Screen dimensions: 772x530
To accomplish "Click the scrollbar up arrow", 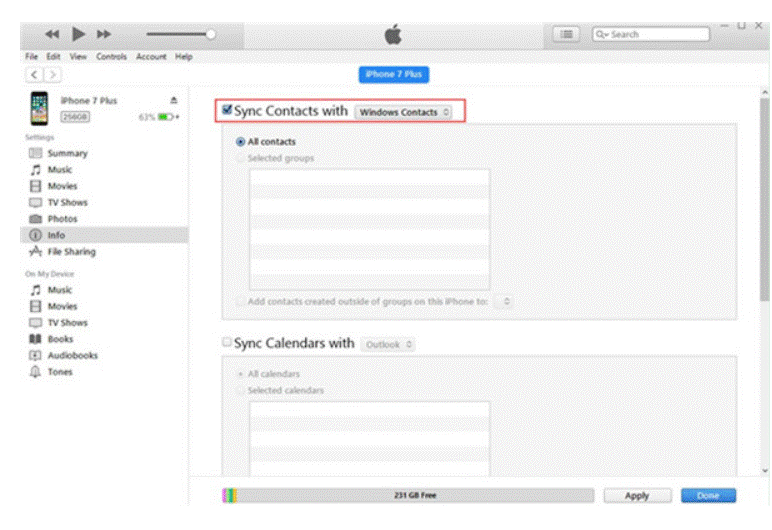I will (x=765, y=92).
